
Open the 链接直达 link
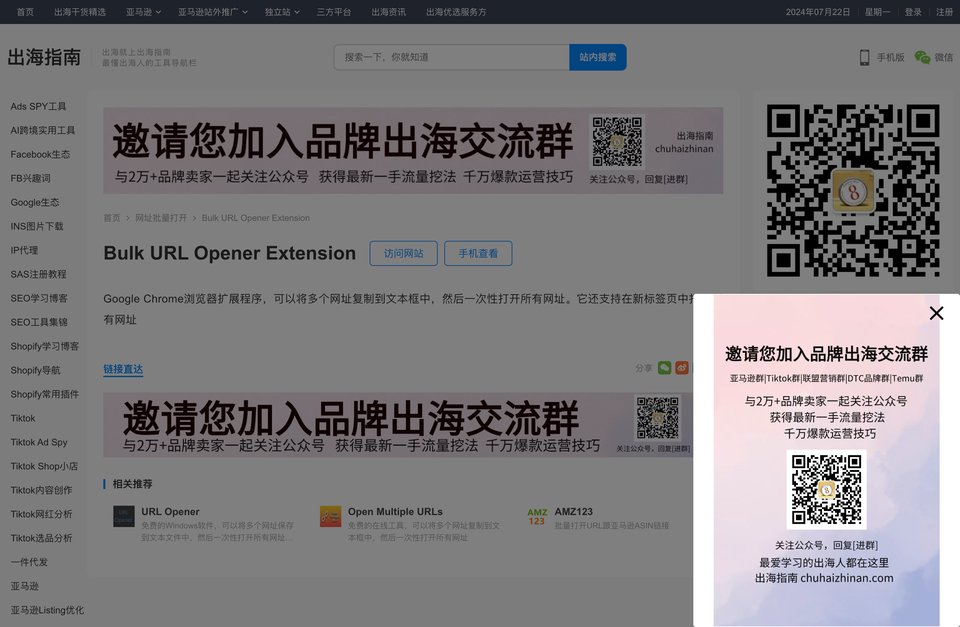point(123,369)
